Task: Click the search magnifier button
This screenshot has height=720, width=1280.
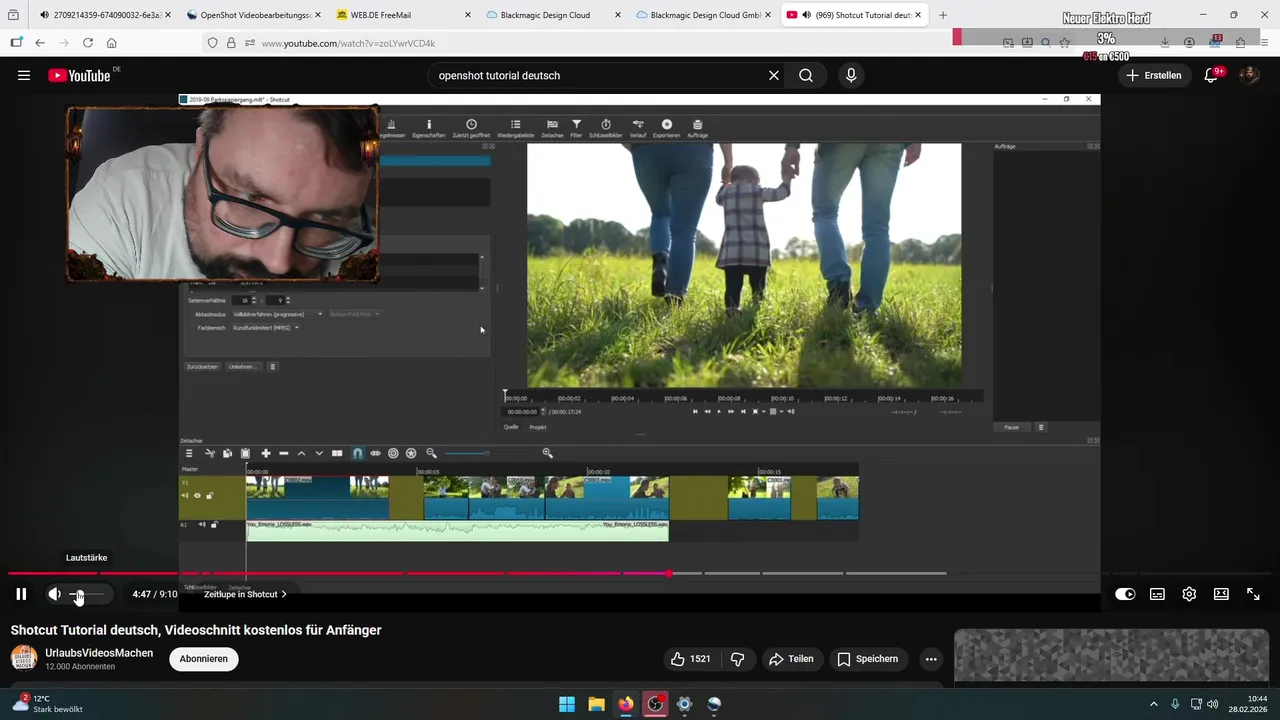Action: point(806,75)
